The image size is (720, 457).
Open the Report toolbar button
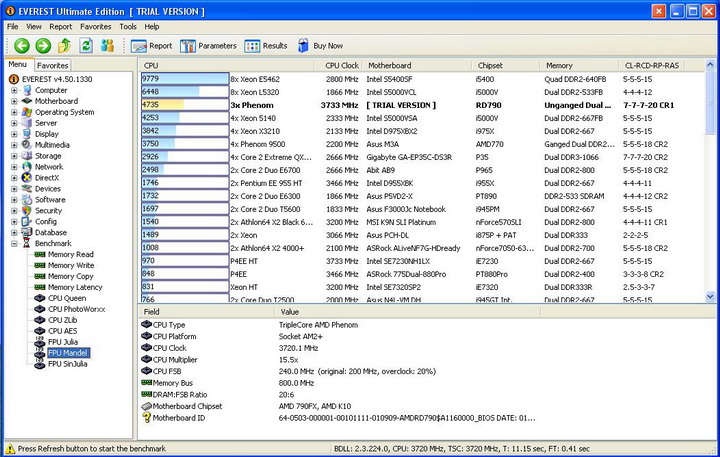151,46
